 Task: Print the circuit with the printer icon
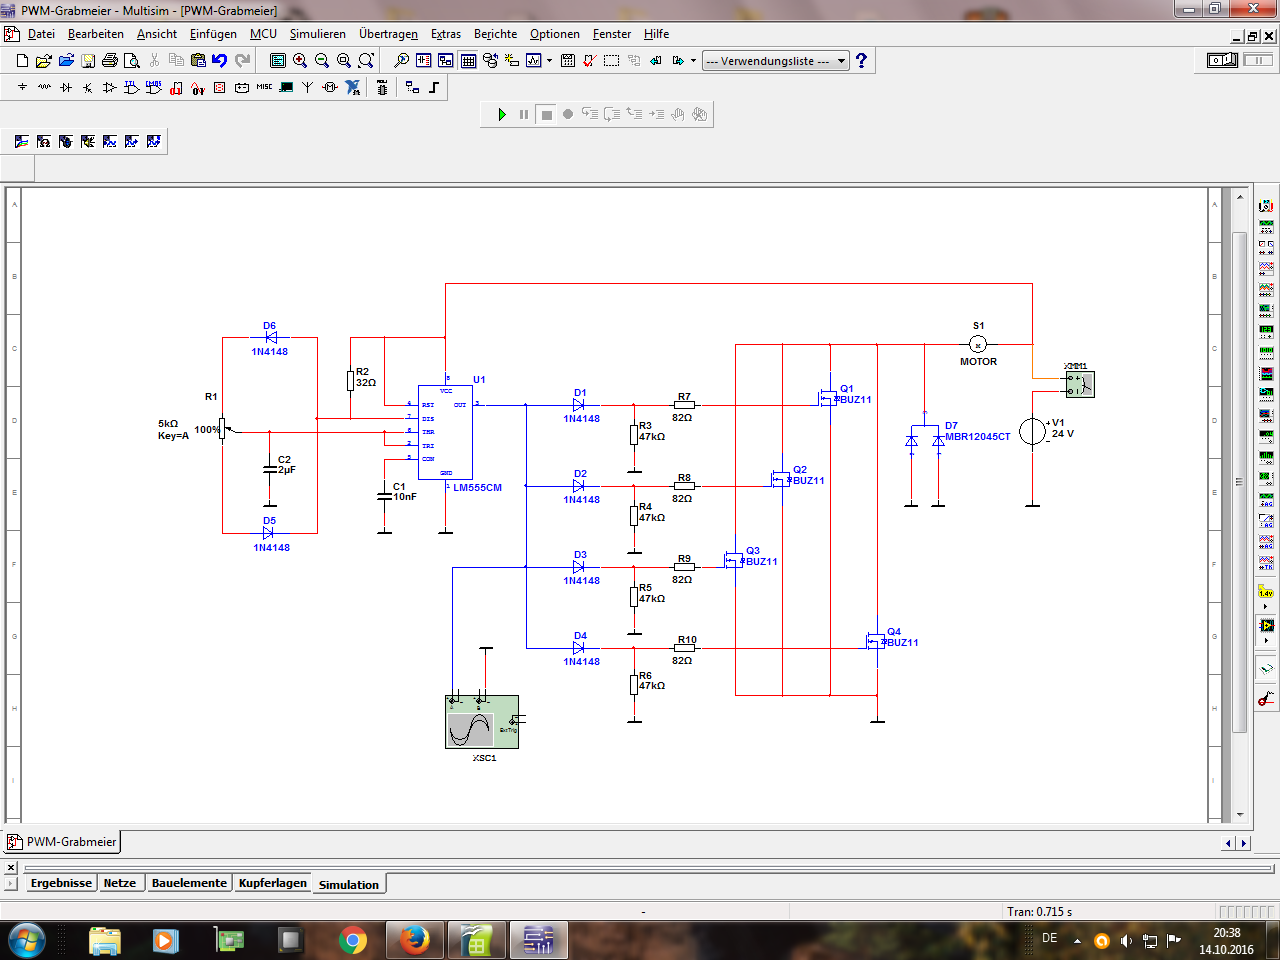(x=110, y=61)
